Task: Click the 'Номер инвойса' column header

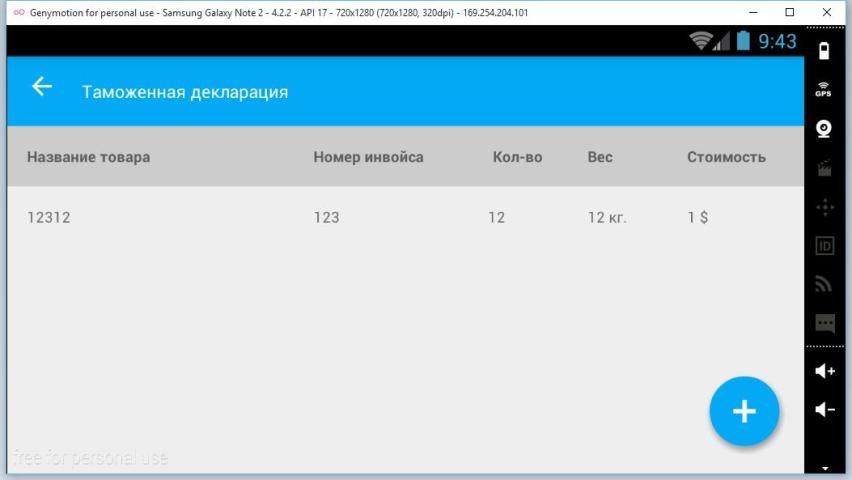Action: pos(368,157)
